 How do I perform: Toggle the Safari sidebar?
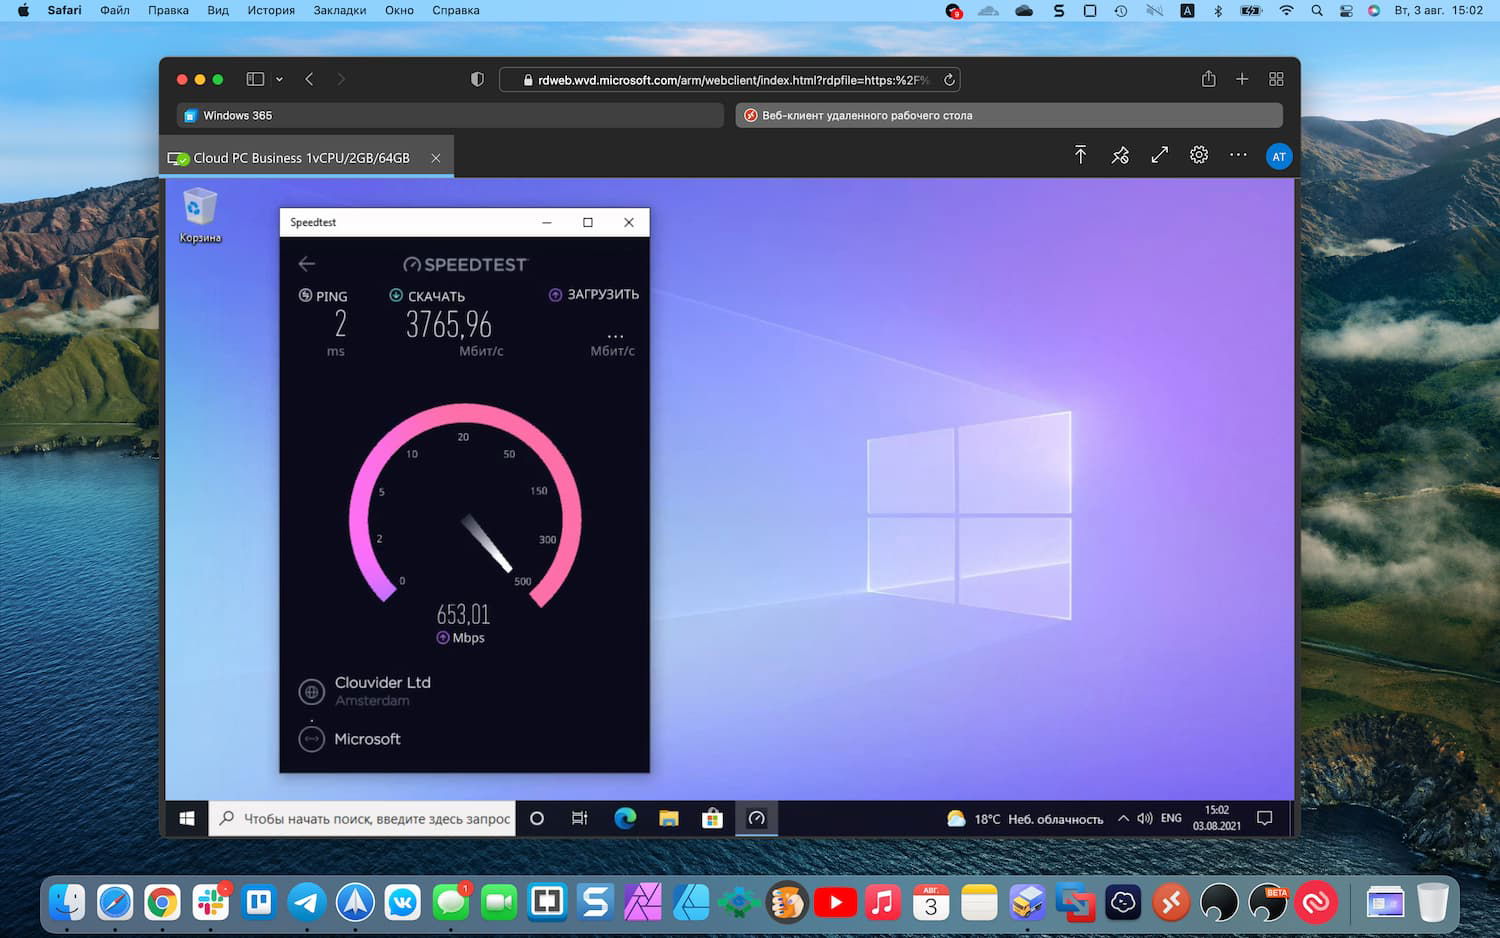point(255,79)
